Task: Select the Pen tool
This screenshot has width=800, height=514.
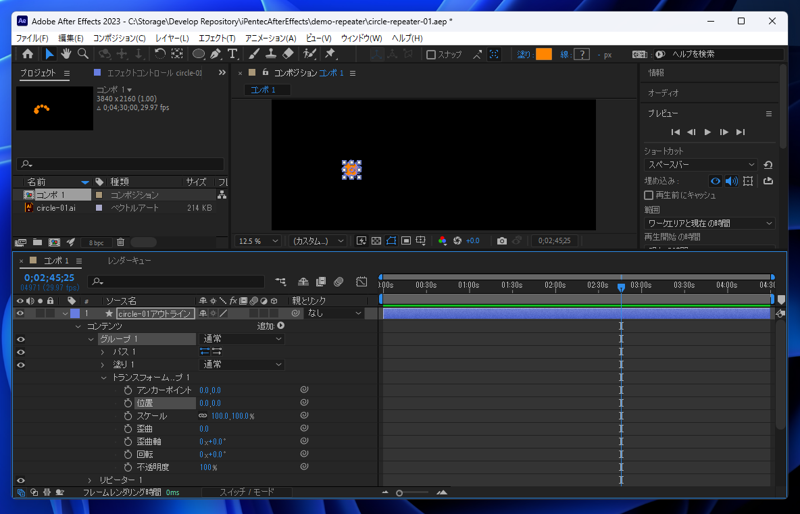Action: [215, 54]
